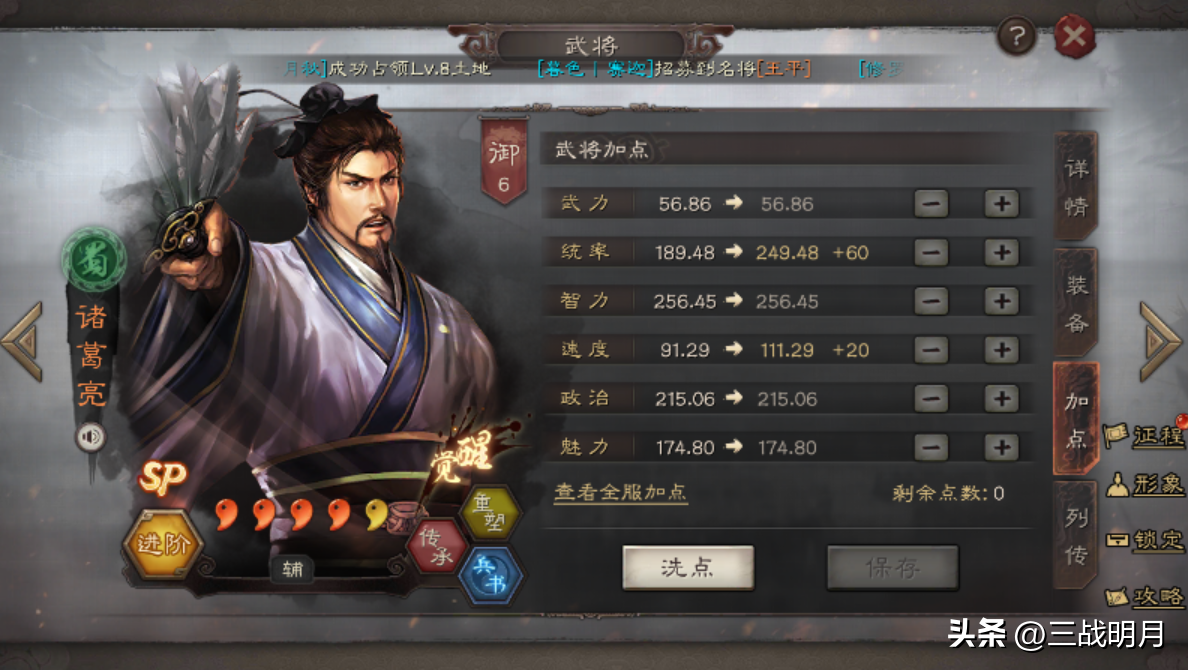Switch to the 装备 tab
1188x670 pixels.
pos(1076,302)
